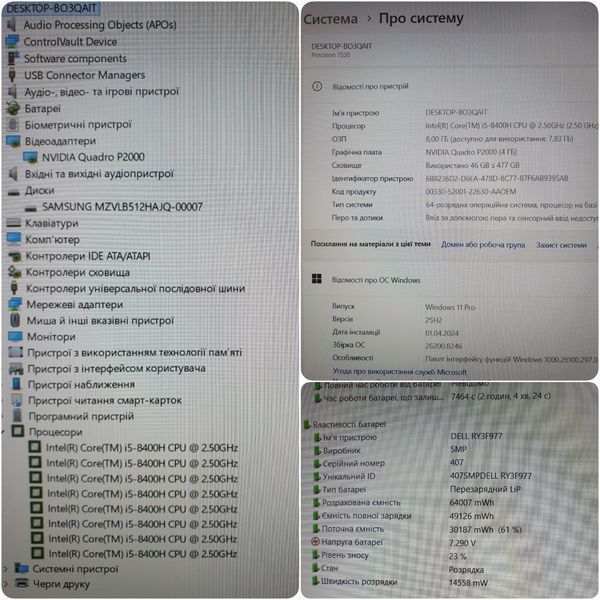The height and width of the screenshot is (600, 600).
Task: Click the Audio Processing Objects speaker icon
Action: click(x=12, y=25)
